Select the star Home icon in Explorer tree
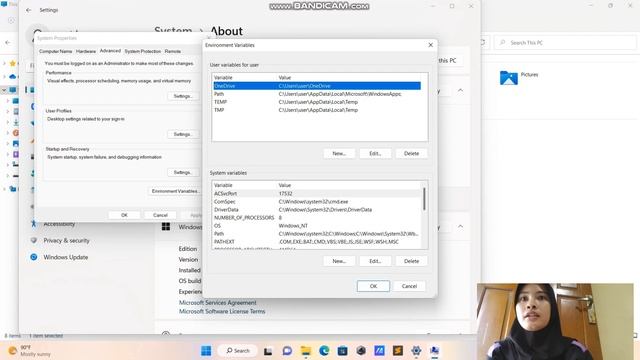The width and height of the screenshot is (640, 360). click(13, 63)
